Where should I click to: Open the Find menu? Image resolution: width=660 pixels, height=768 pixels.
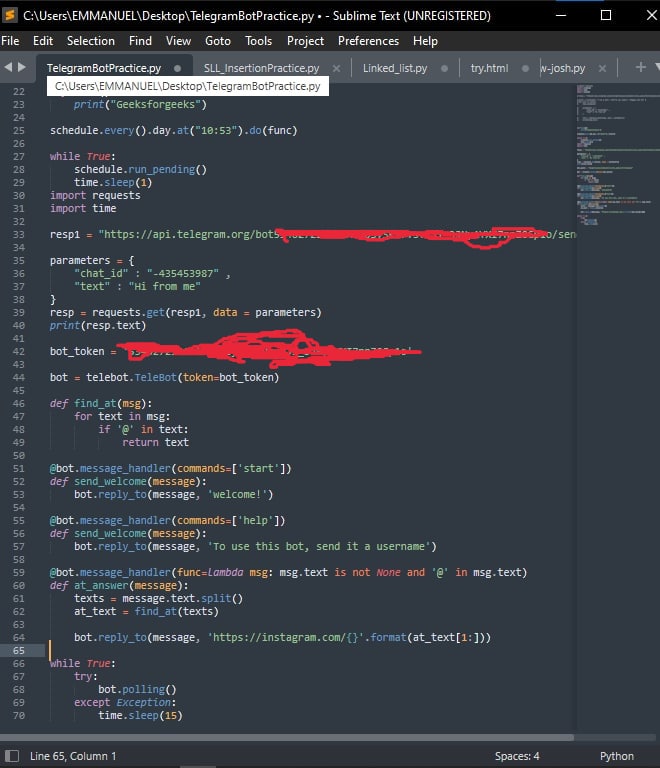pos(140,41)
